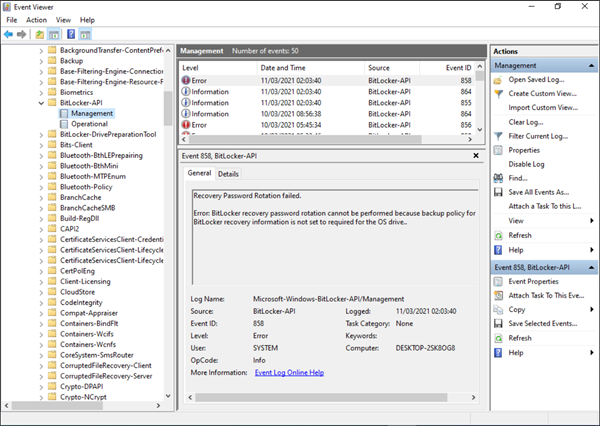This screenshot has width=600, height=426.
Task: Collapse the BitLocker-API tree folder
Action: pyautogui.click(x=41, y=102)
